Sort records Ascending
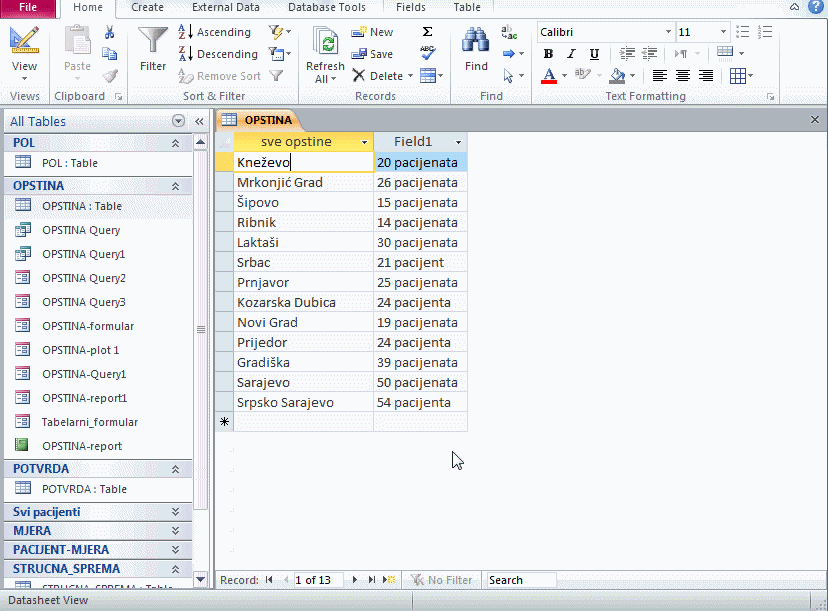828x611 pixels. coord(214,32)
